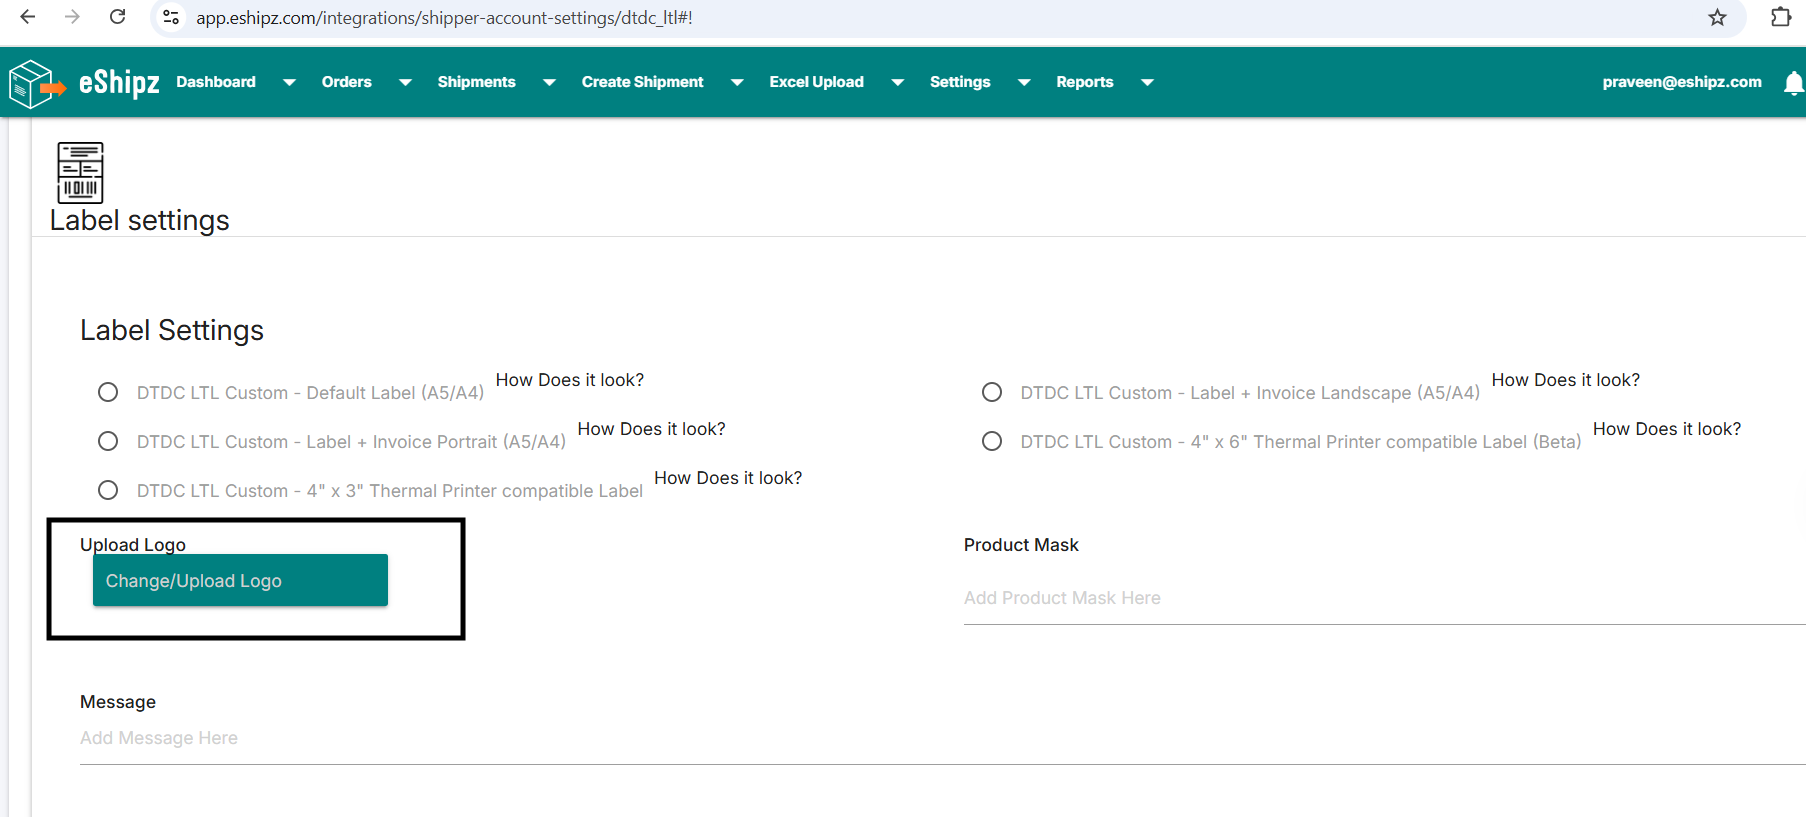Screen dimensions: 1806x817
Task: Click the Change/Upload Logo button
Action: pyautogui.click(x=240, y=580)
